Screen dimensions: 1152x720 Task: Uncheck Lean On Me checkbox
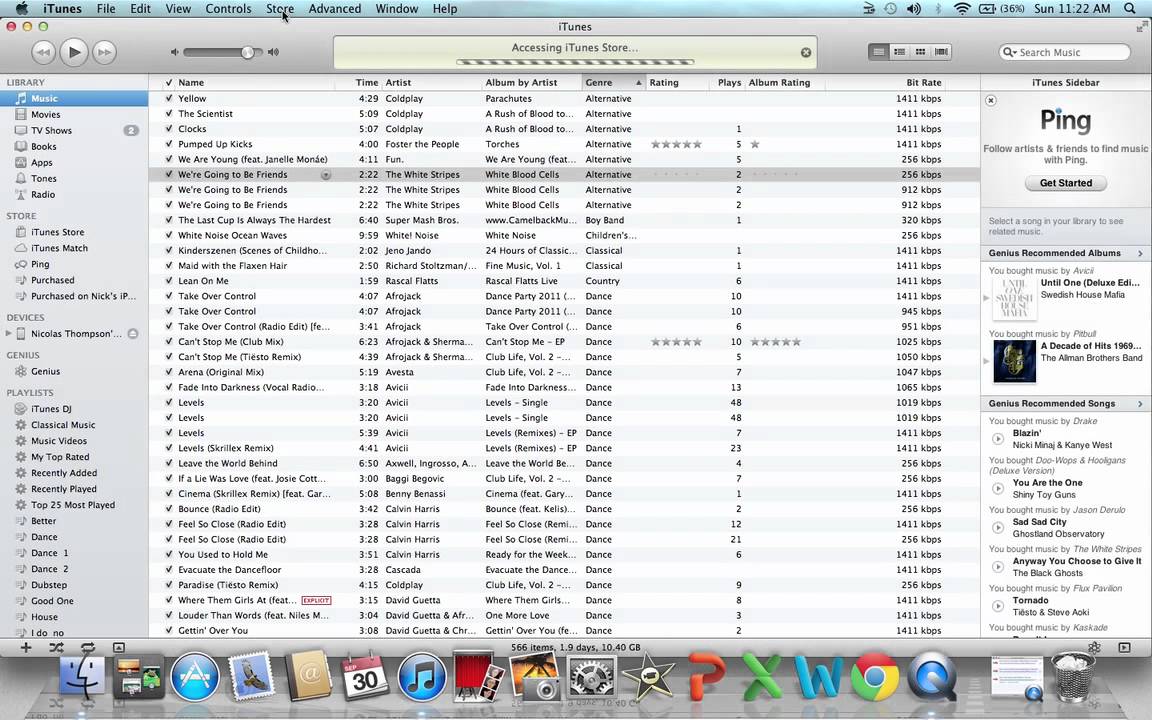pyautogui.click(x=169, y=281)
